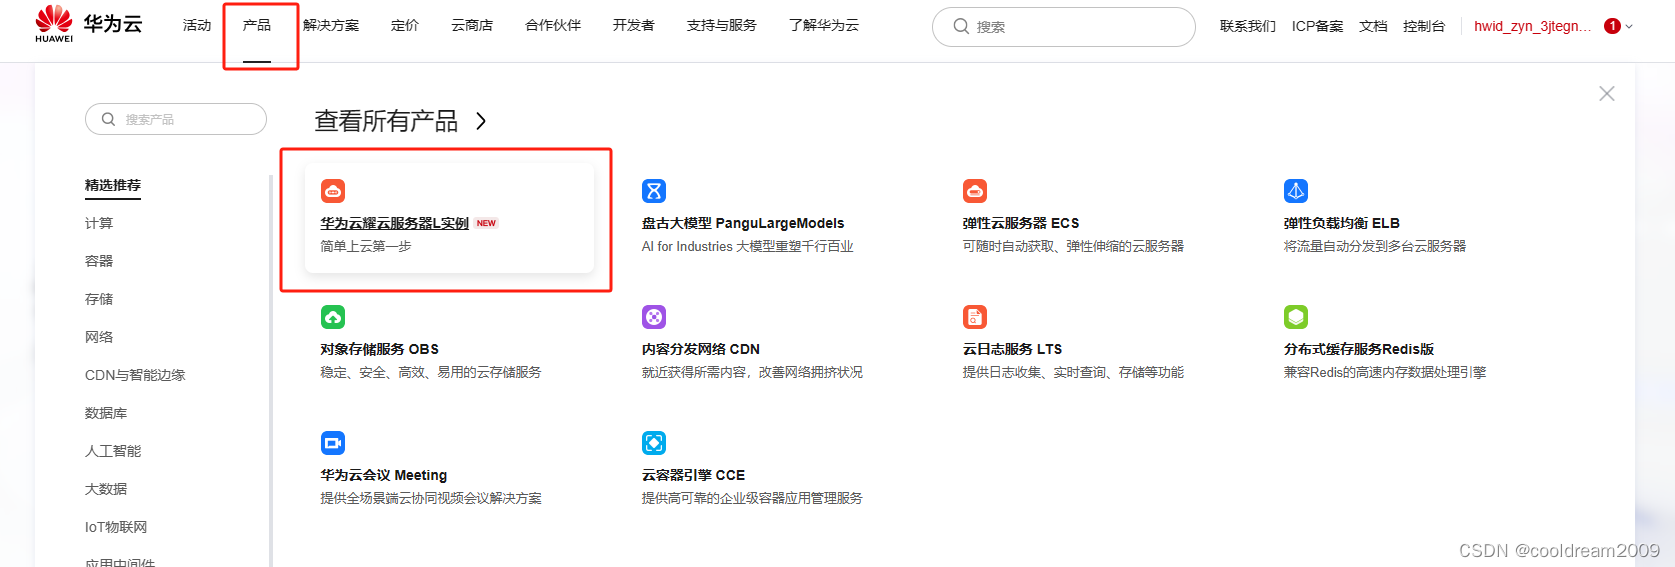The image size is (1675, 567).
Task: Open the 活动 menu
Action: (197, 25)
